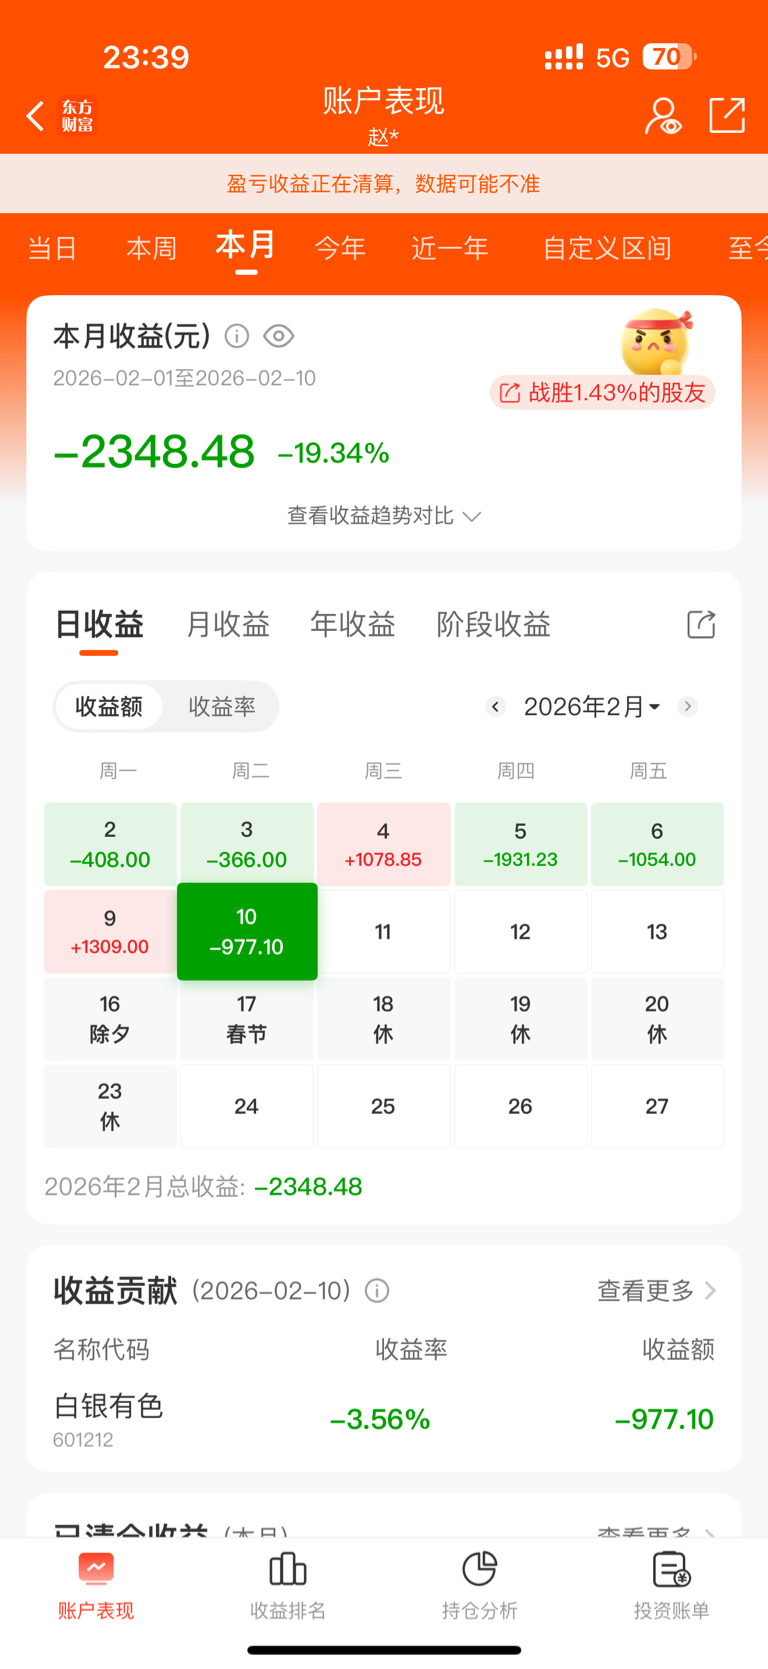768x1669 pixels.
Task: Open the 2026年2月 month dropdown
Action: [591, 707]
